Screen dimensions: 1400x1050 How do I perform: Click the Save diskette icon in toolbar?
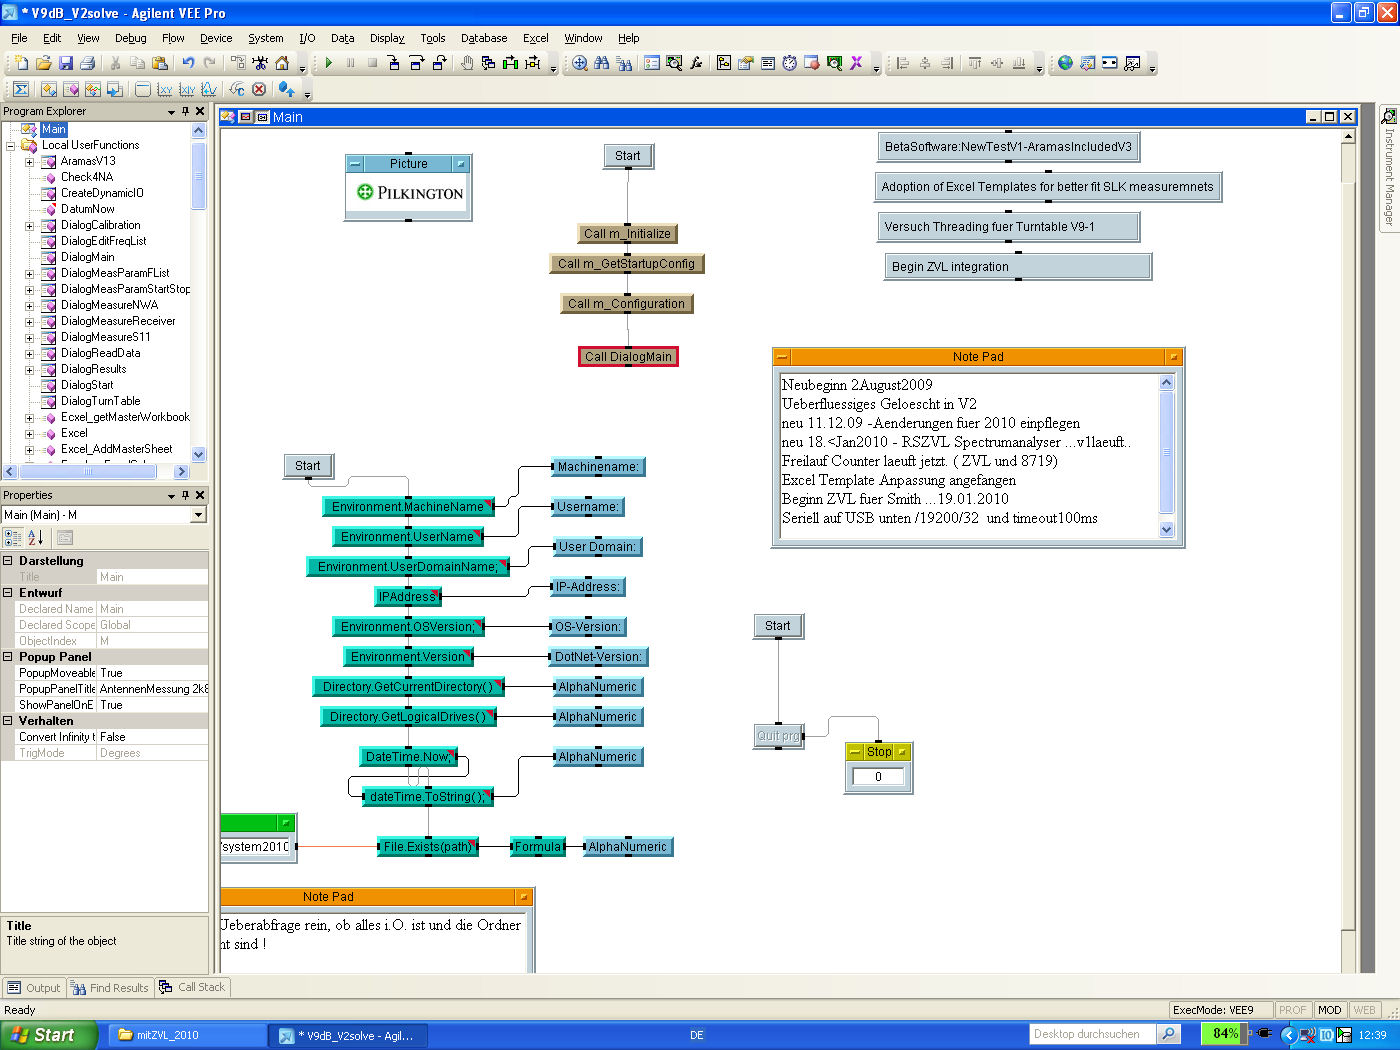[66, 63]
